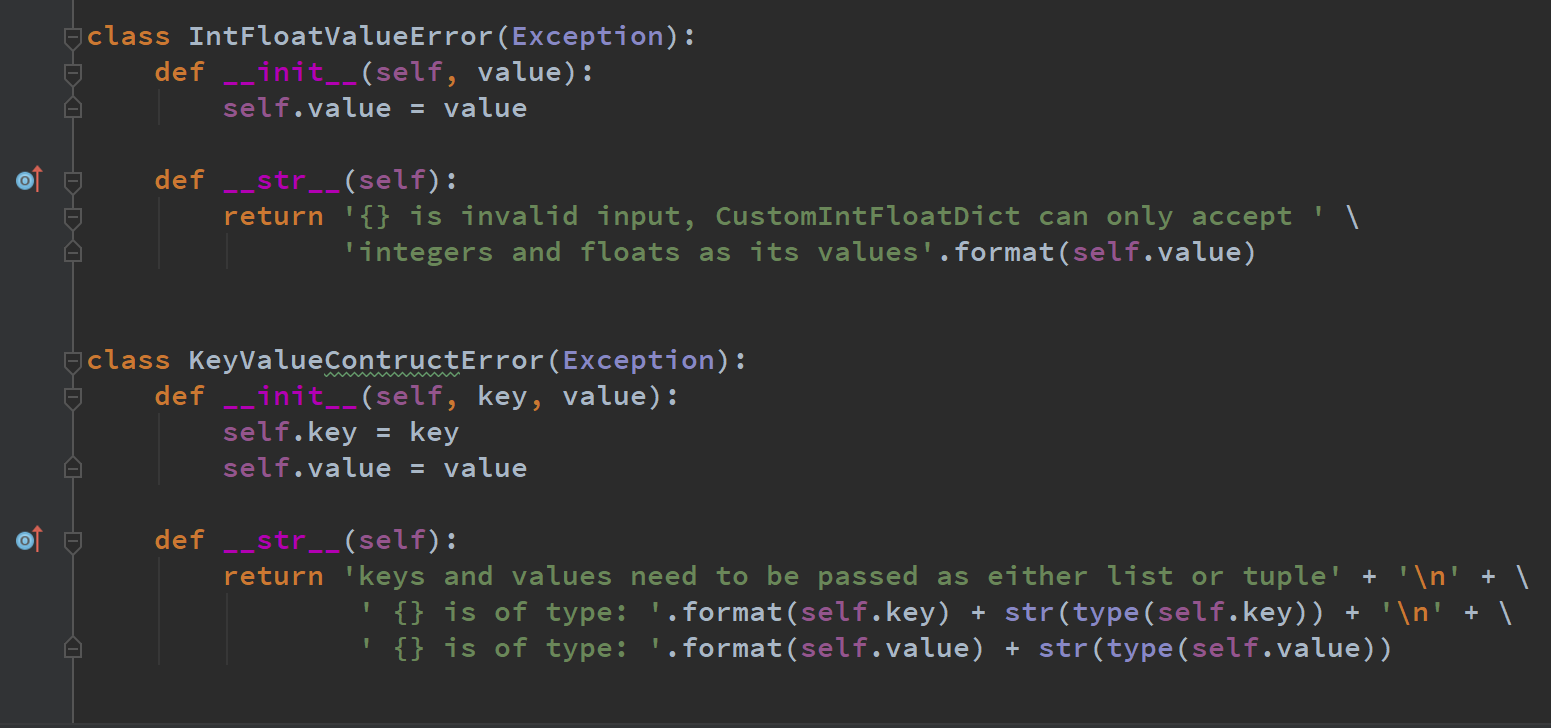Click override icon beside IntFloatValueError's __str__ method

click(29, 181)
